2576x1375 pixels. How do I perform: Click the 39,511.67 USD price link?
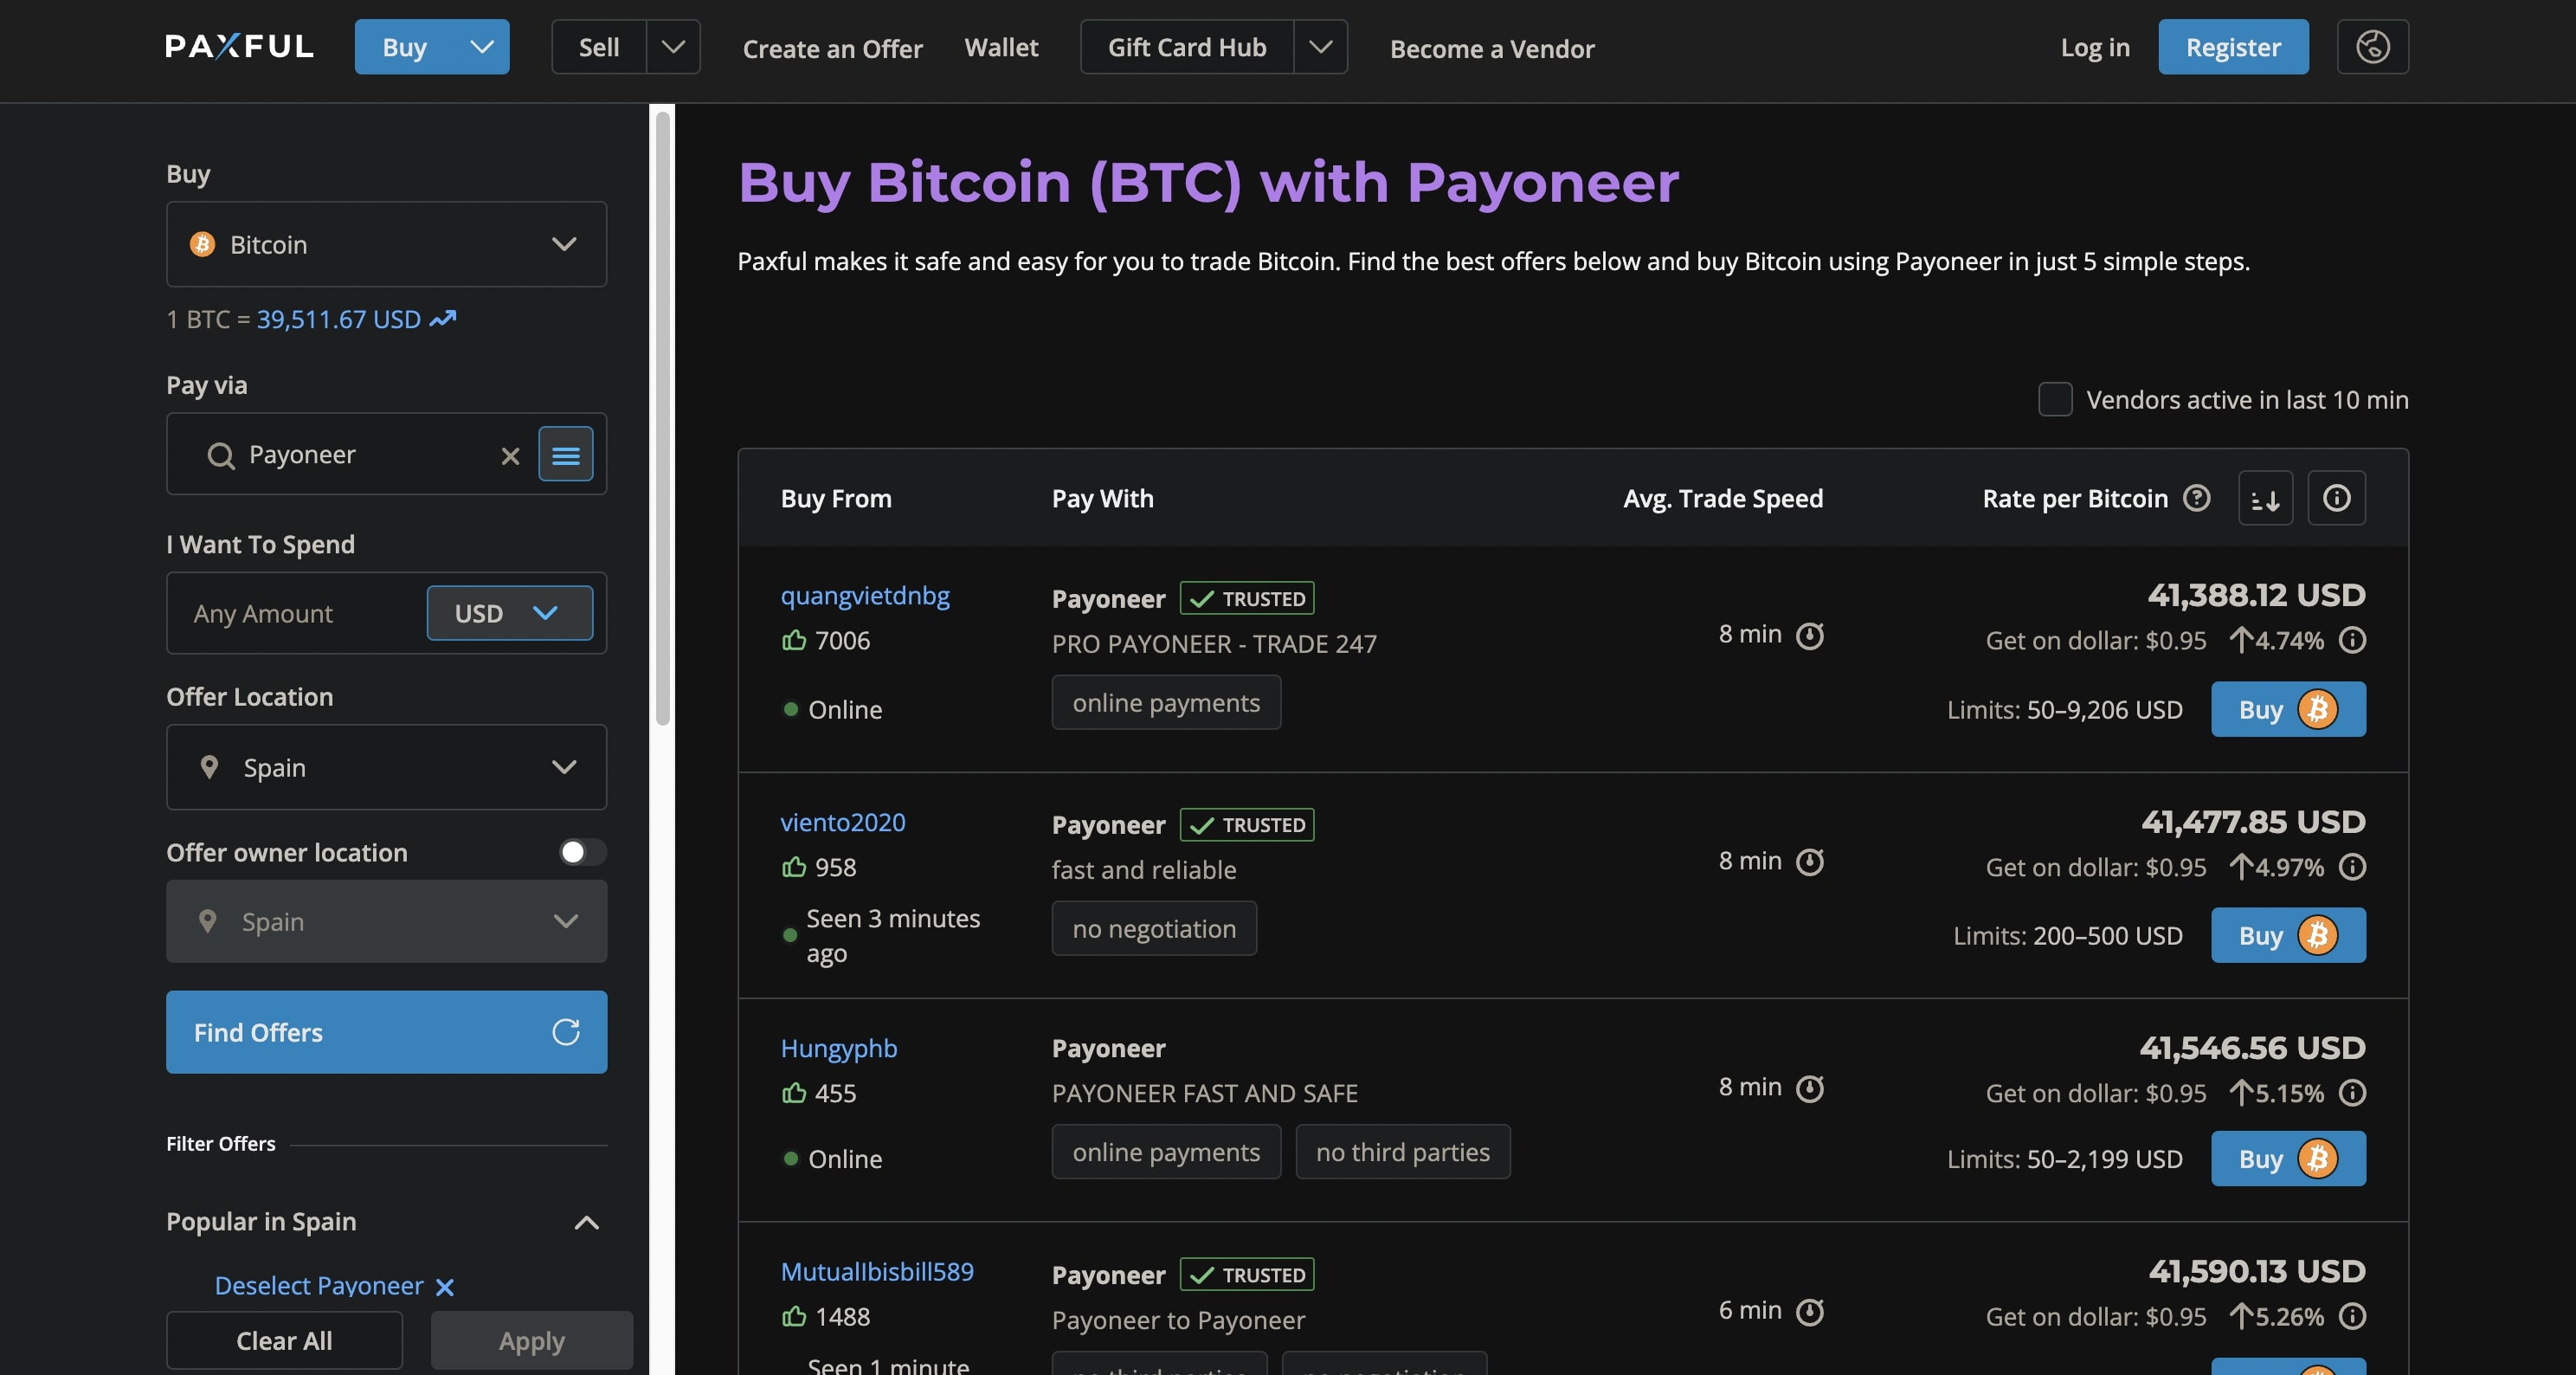[x=338, y=319]
